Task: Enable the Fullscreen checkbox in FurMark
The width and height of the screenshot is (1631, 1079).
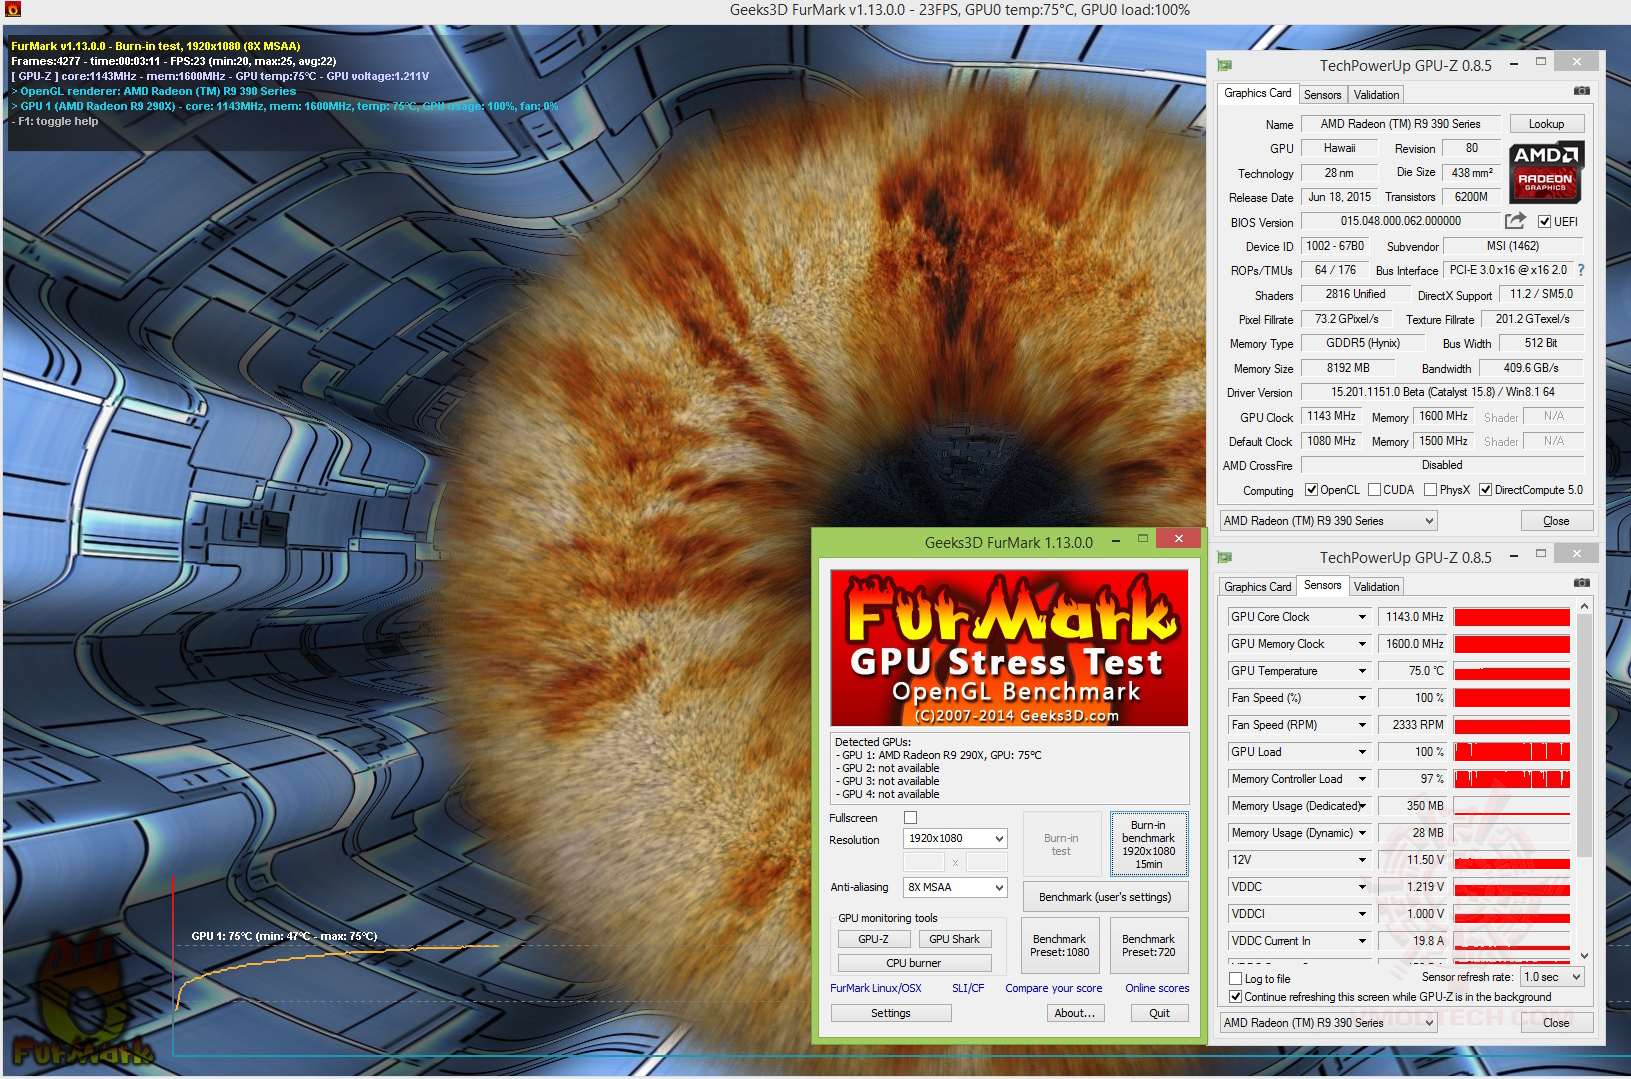Action: (910, 818)
